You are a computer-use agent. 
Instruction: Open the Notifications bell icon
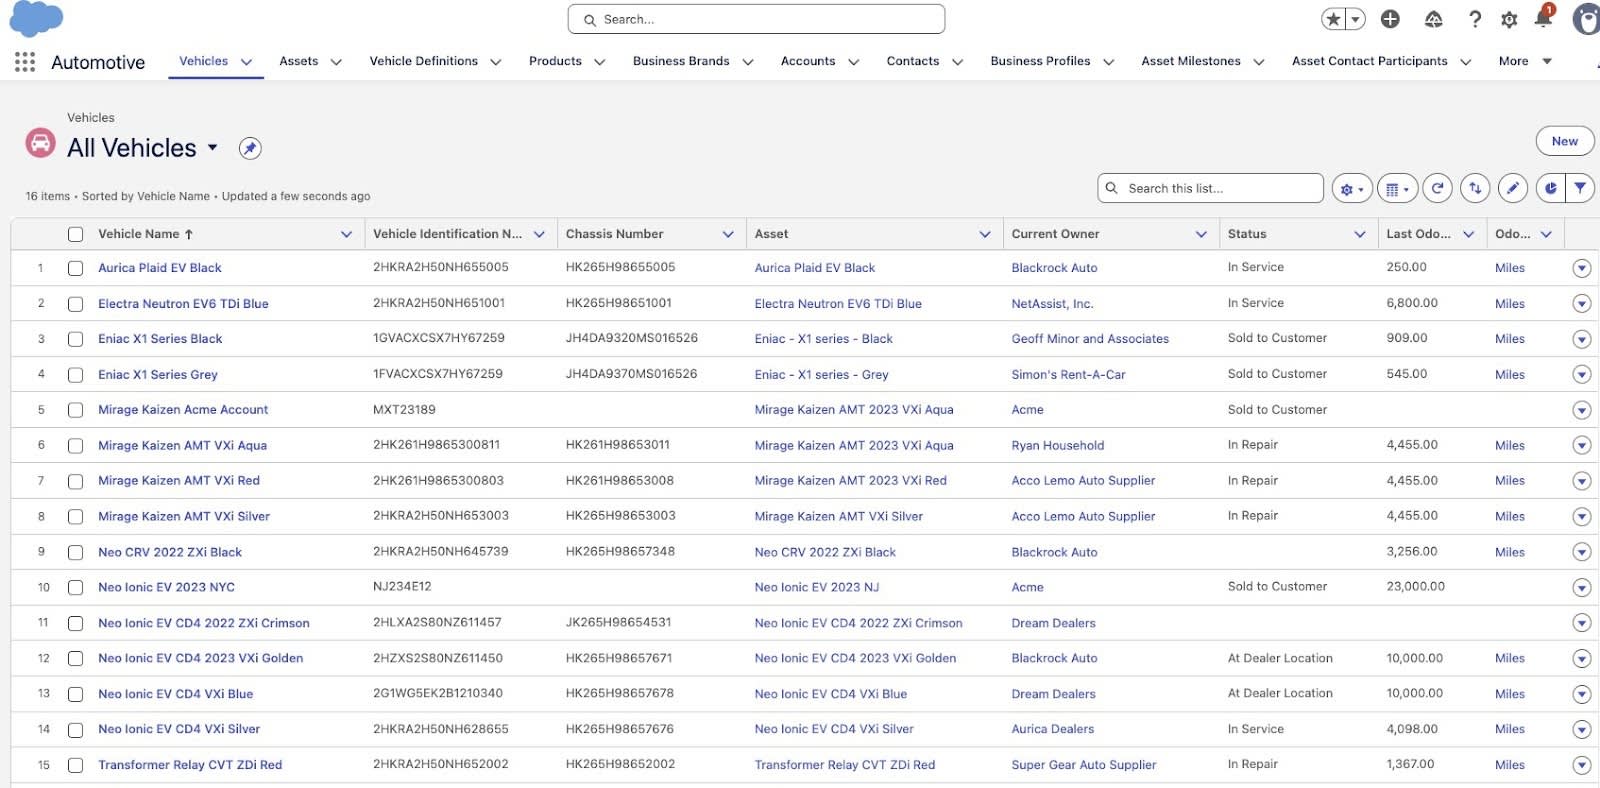pos(1543,19)
